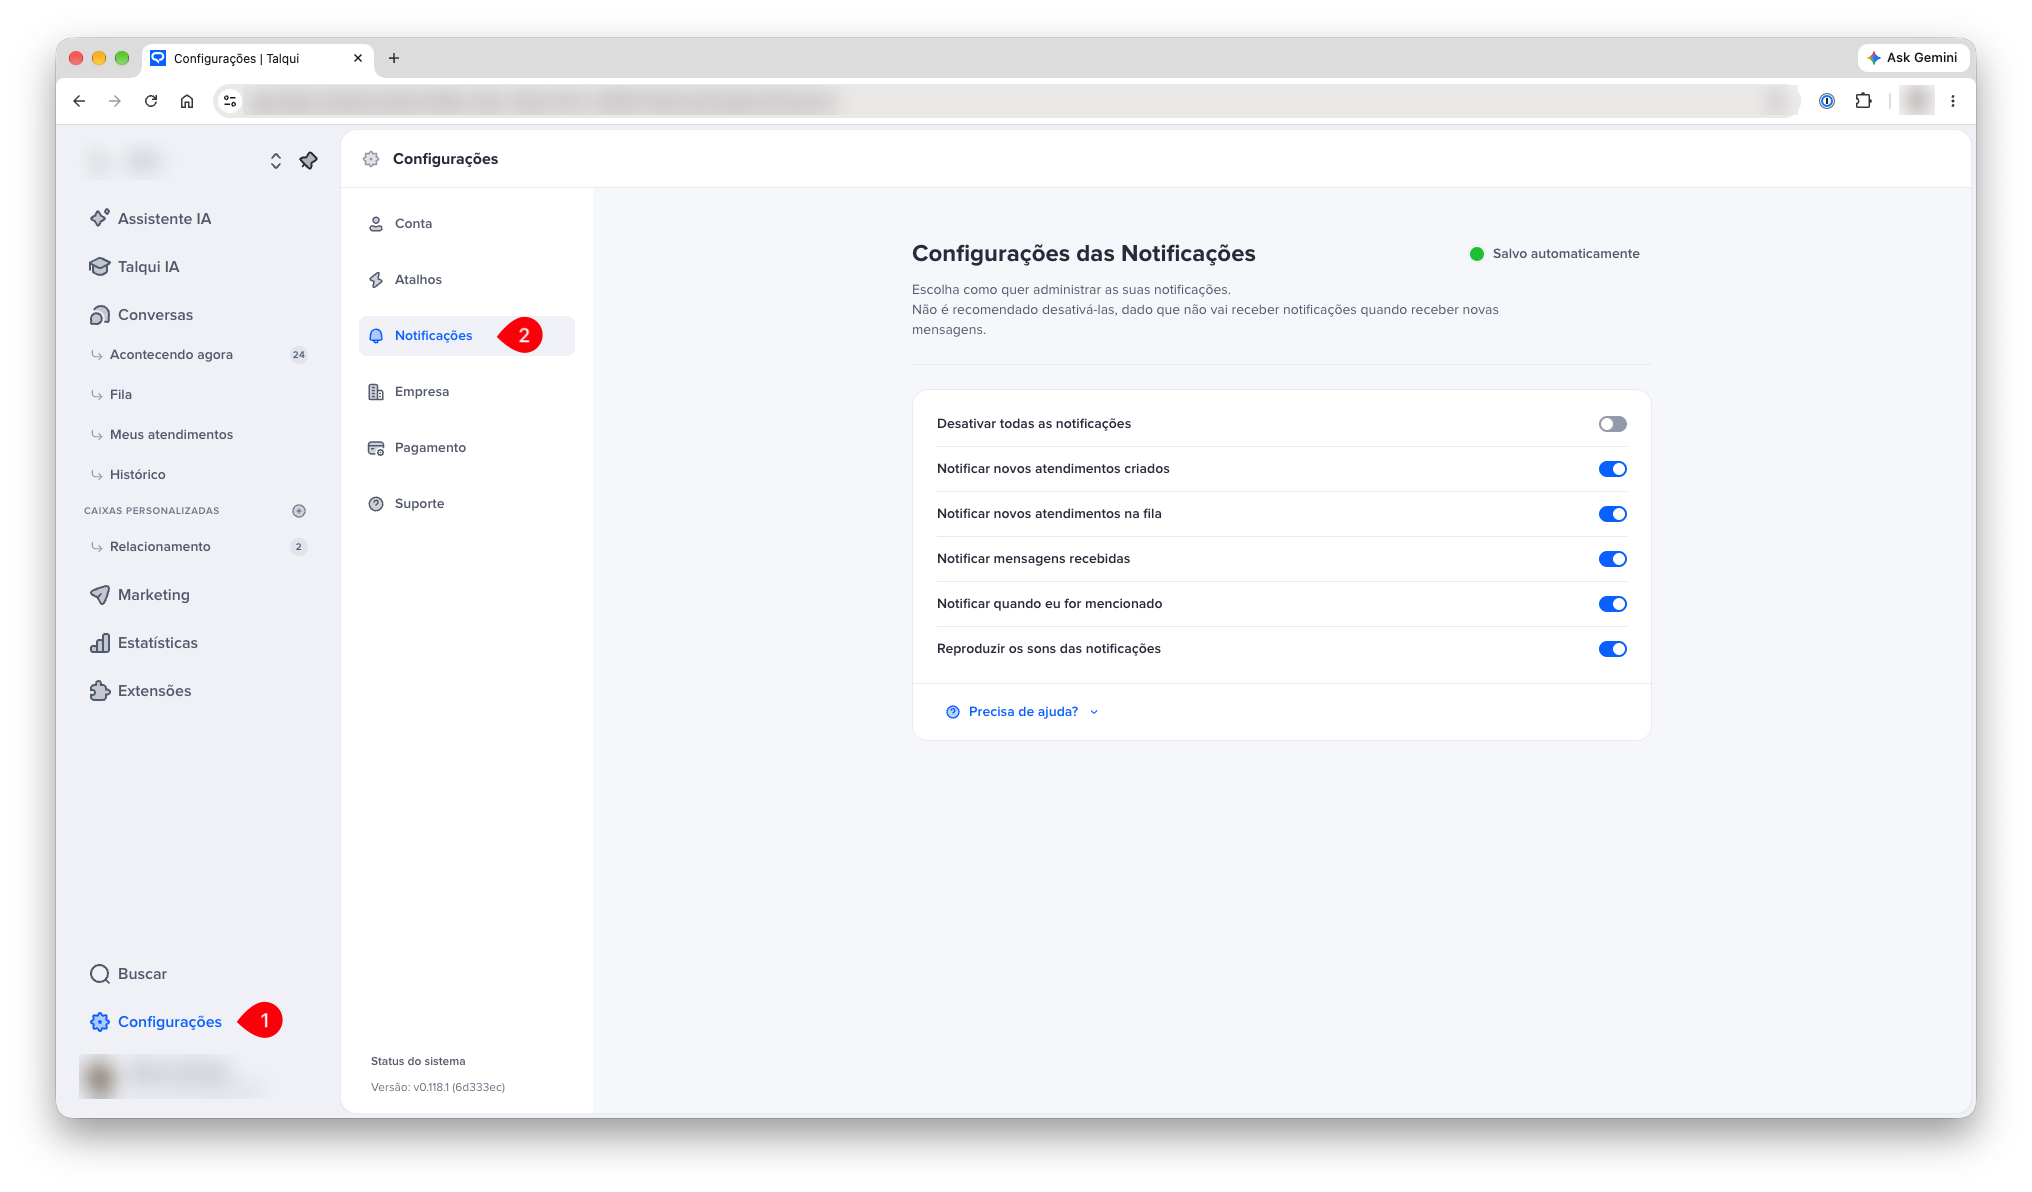Image resolution: width=2032 pixels, height=1192 pixels.
Task: Open Estatísticas bar chart icon
Action: 100,642
